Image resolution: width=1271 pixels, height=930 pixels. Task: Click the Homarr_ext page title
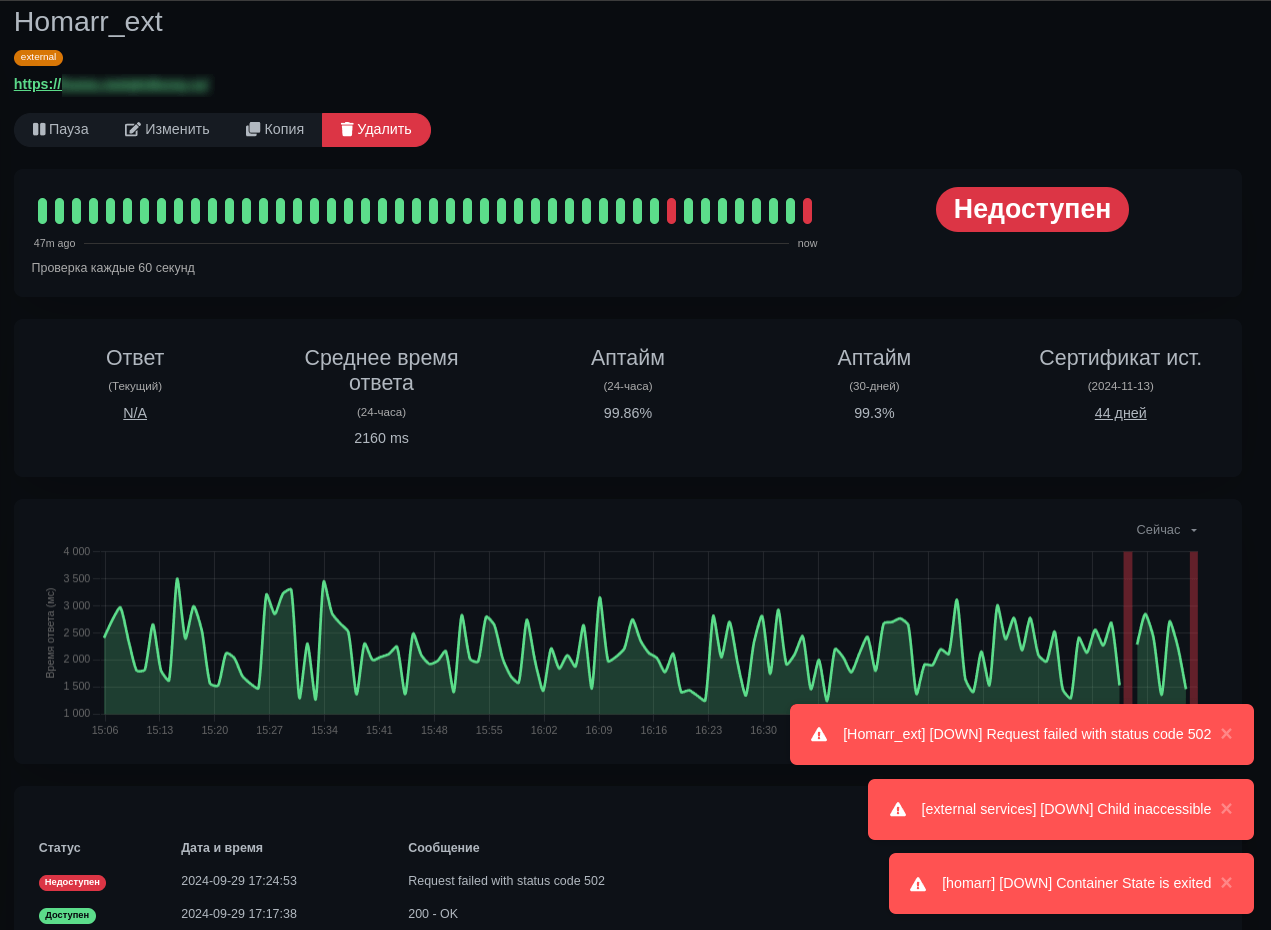[x=88, y=22]
